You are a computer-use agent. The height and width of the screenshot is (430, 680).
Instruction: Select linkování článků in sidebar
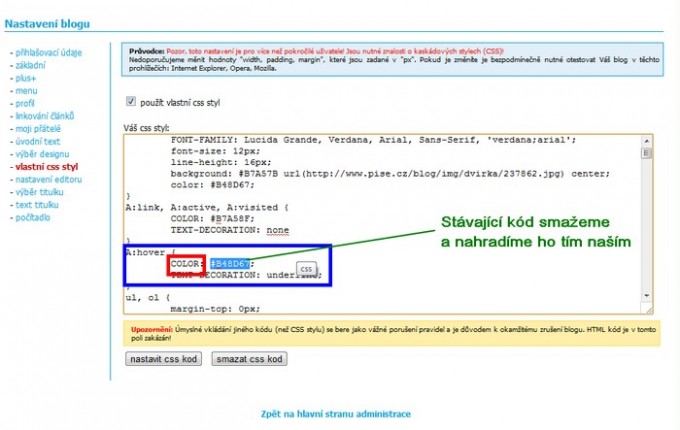[44, 116]
